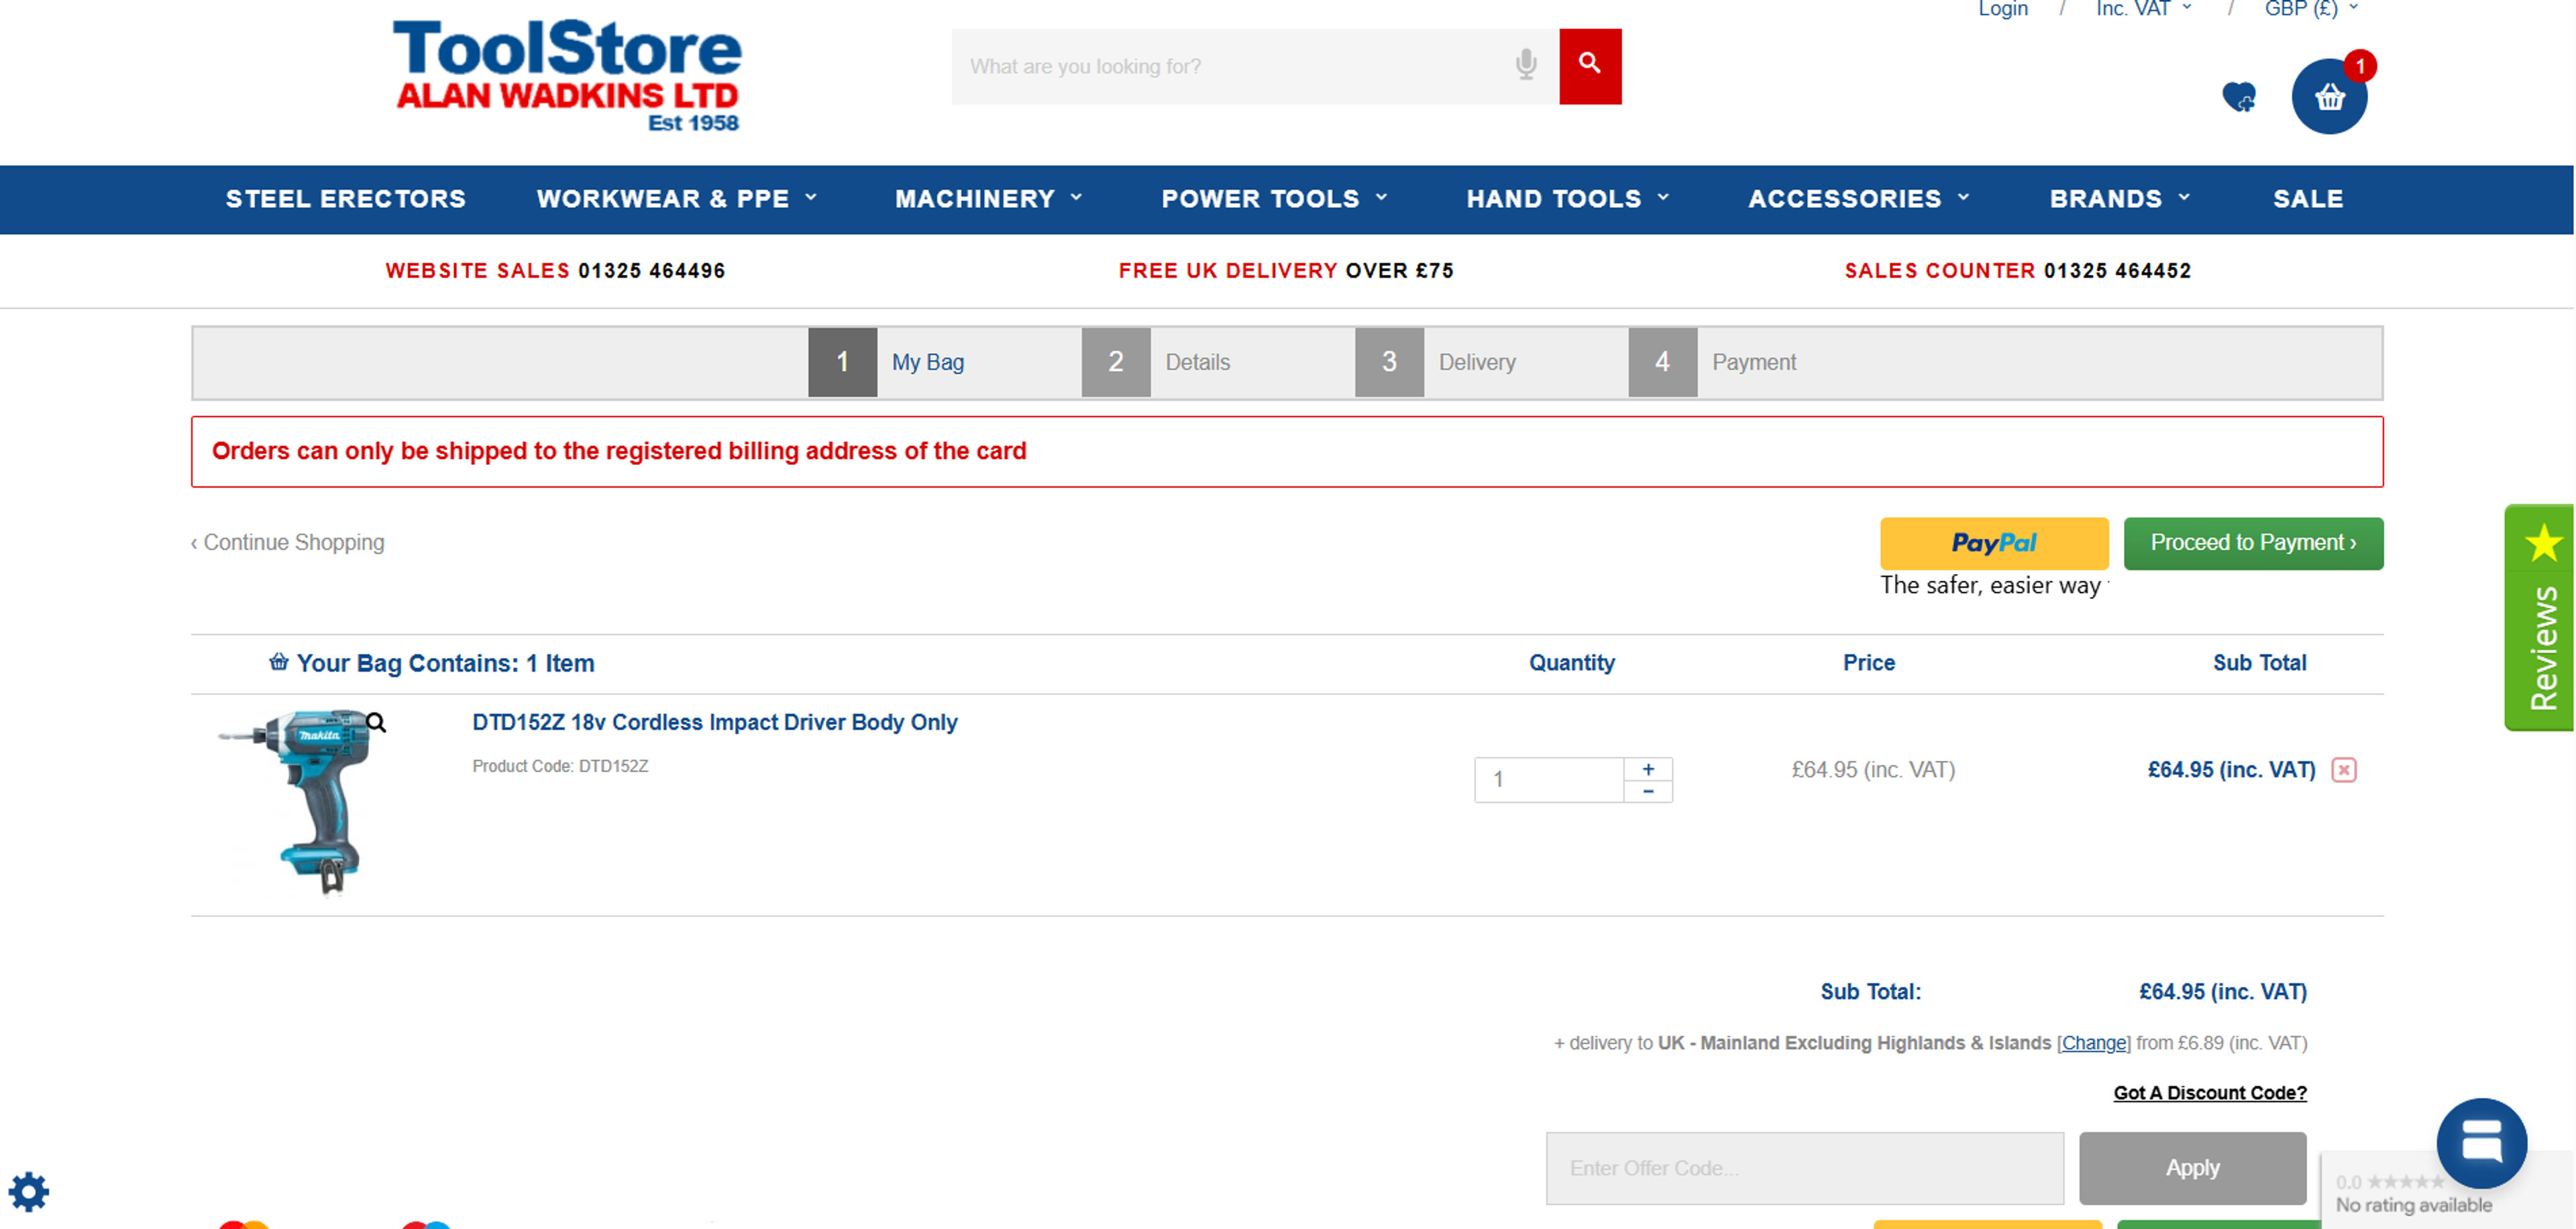Click the quantity input field

[x=1549, y=779]
